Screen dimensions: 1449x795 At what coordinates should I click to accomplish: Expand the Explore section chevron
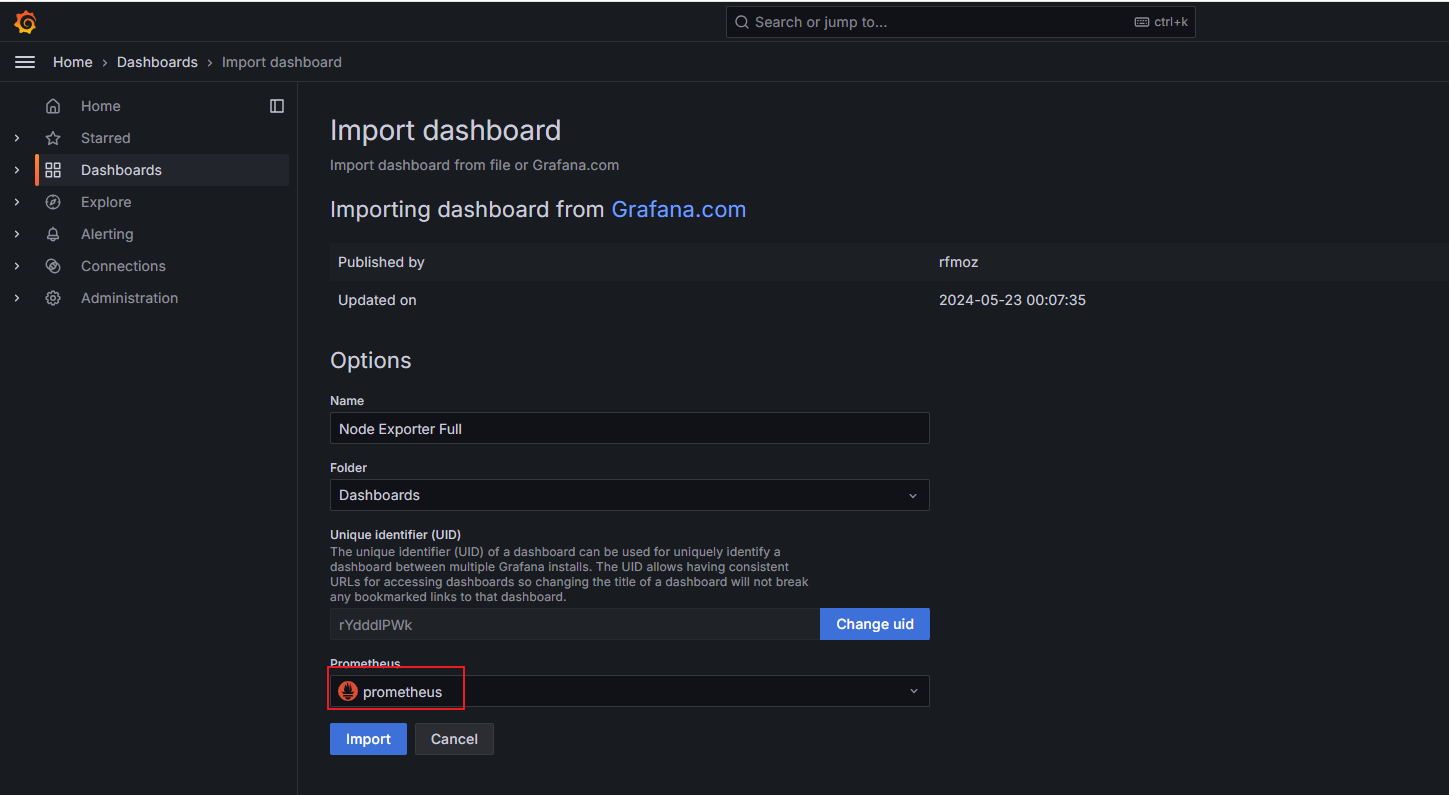[x=17, y=202]
